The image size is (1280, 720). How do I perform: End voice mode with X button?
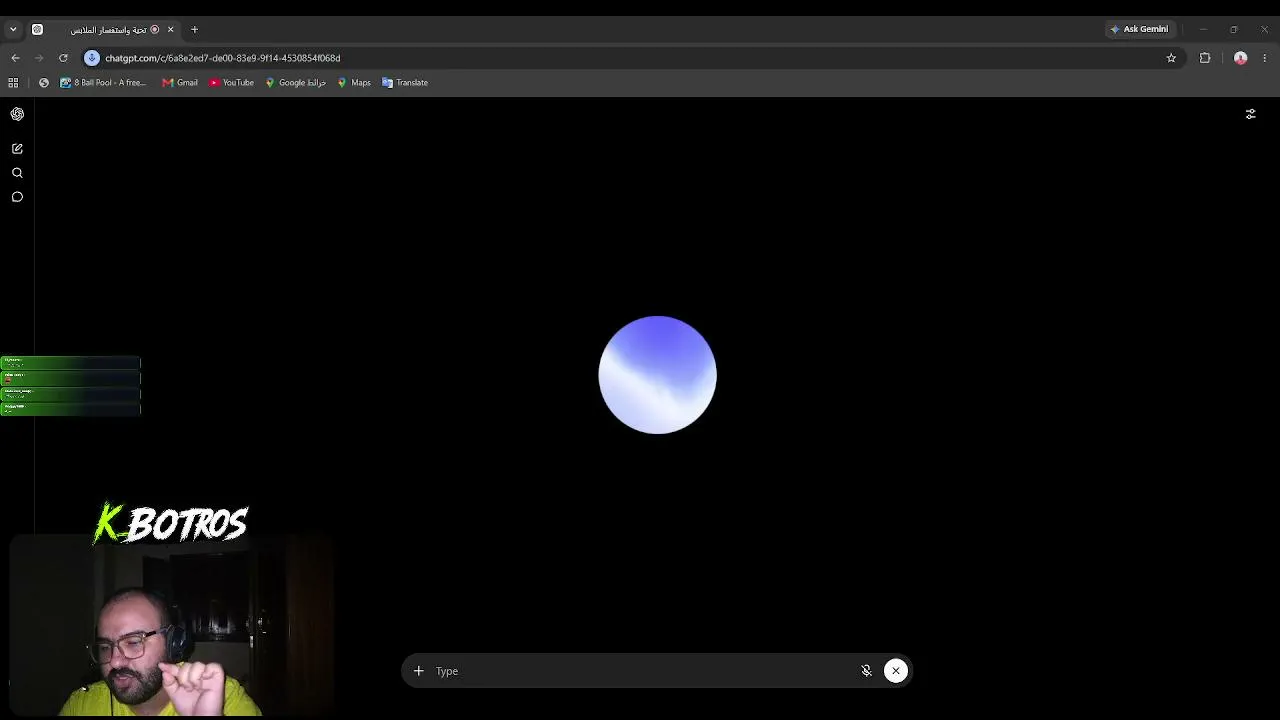coord(896,671)
